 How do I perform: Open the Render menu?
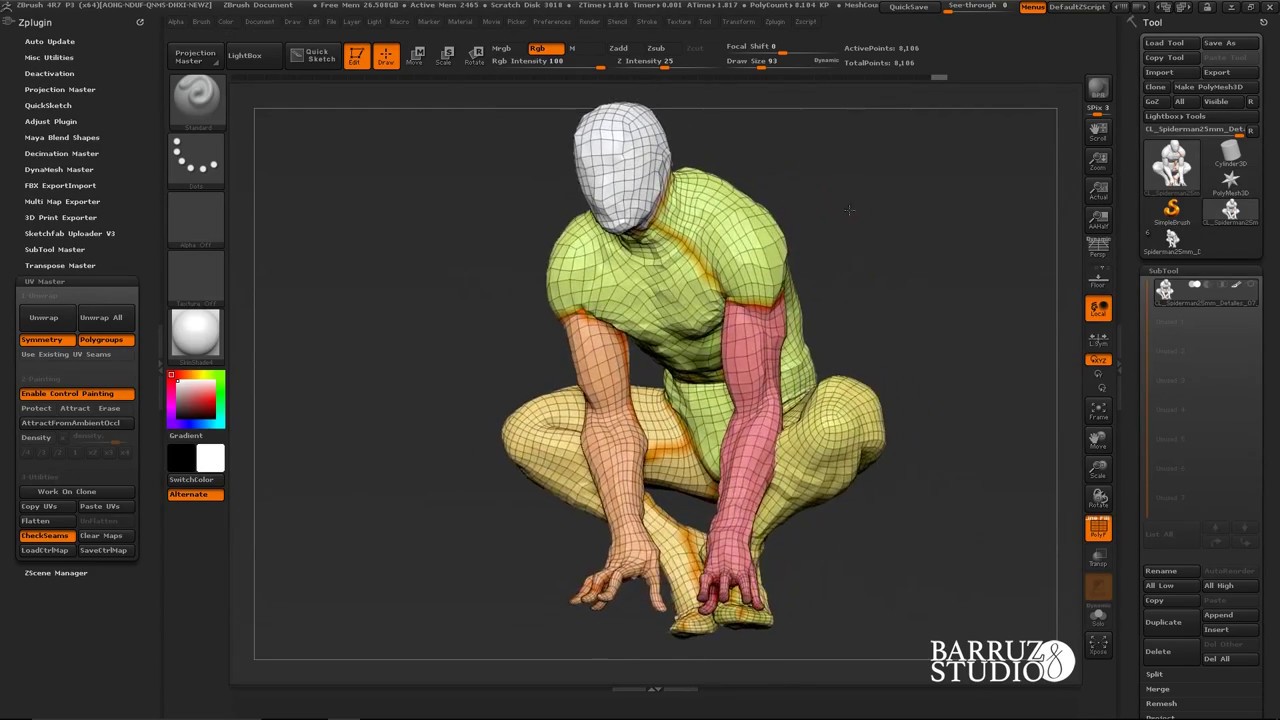(x=590, y=21)
